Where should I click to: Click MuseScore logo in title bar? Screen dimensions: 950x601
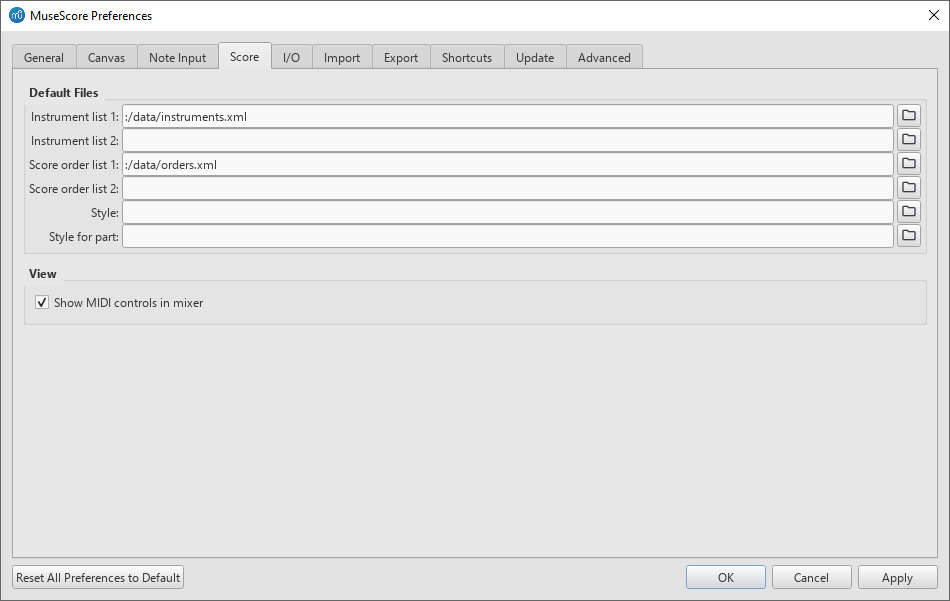[16, 16]
